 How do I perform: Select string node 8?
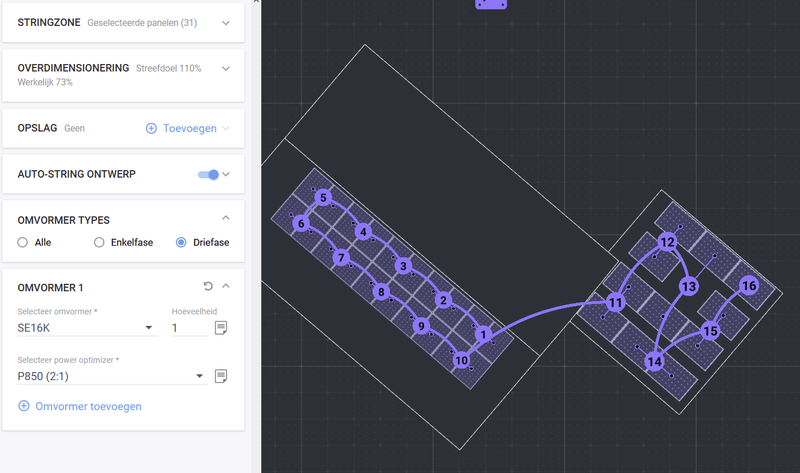coord(381,292)
